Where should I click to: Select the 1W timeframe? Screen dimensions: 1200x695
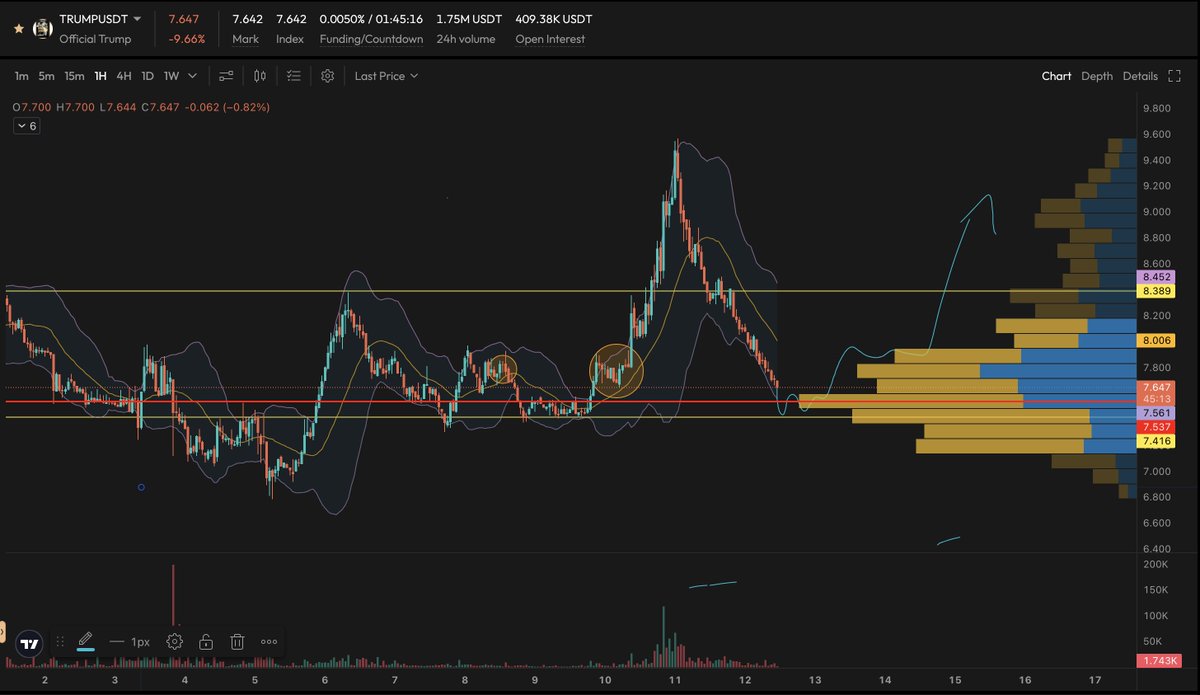pyautogui.click(x=172, y=76)
